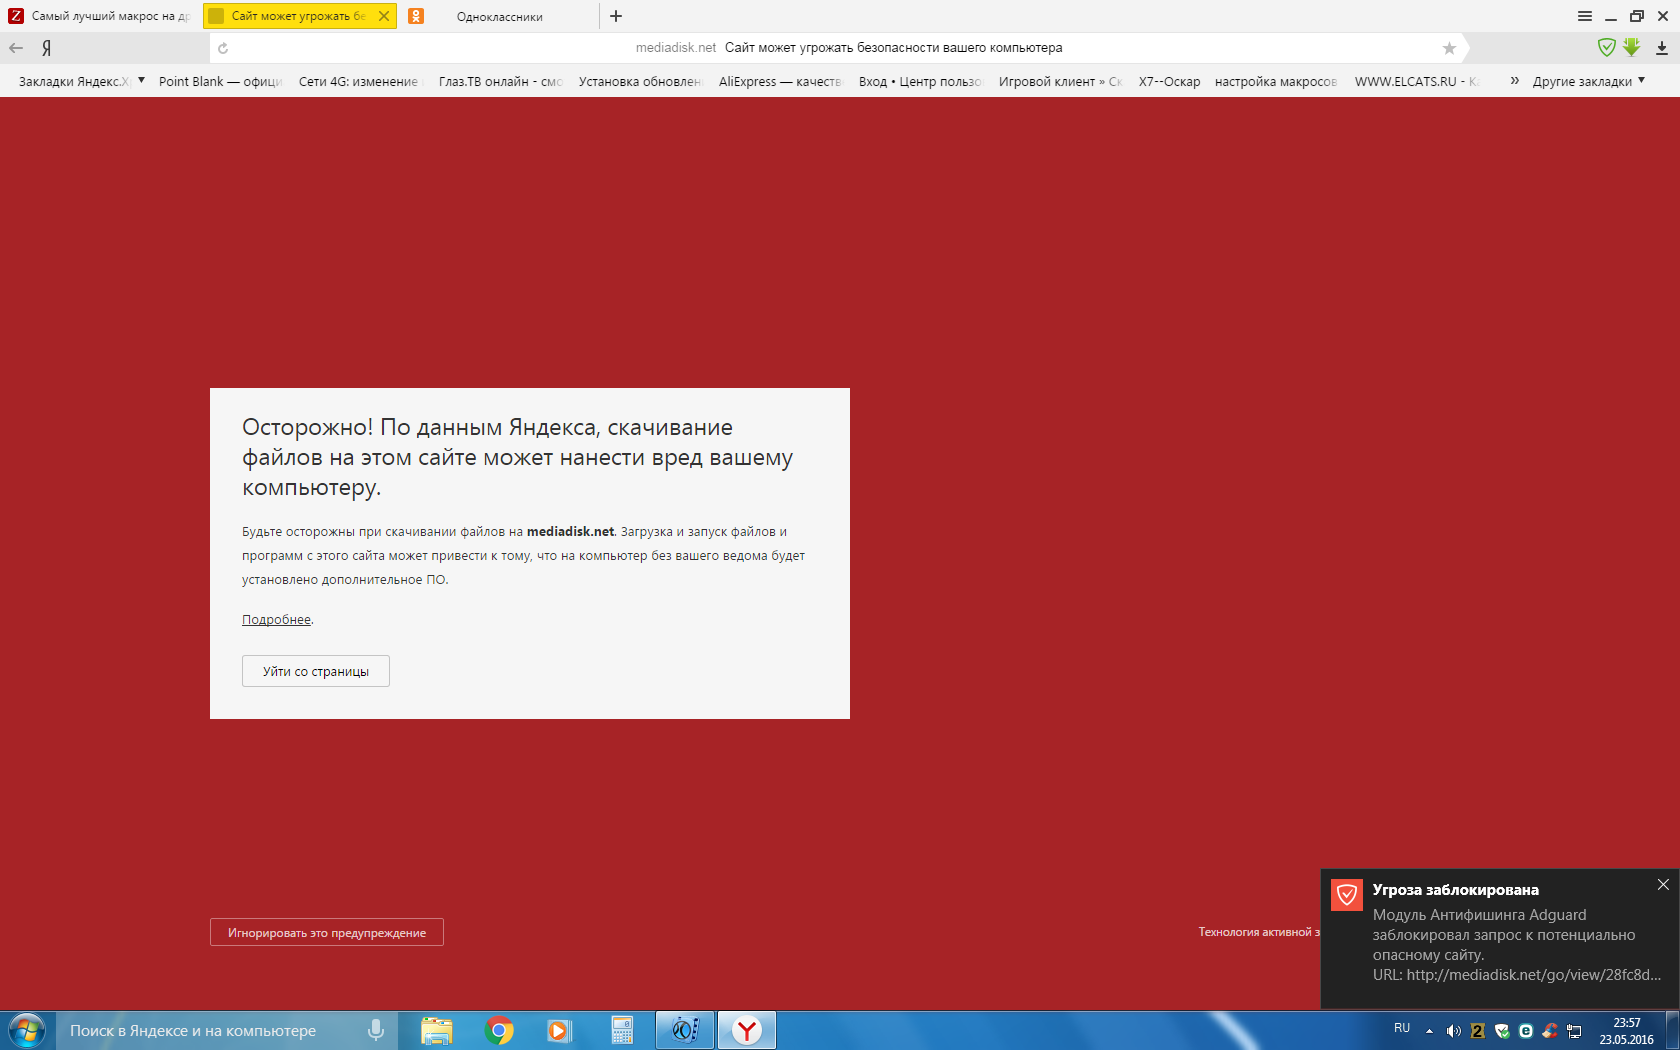
Task: Activate voice search microphone in taskbar
Action: point(376,1030)
